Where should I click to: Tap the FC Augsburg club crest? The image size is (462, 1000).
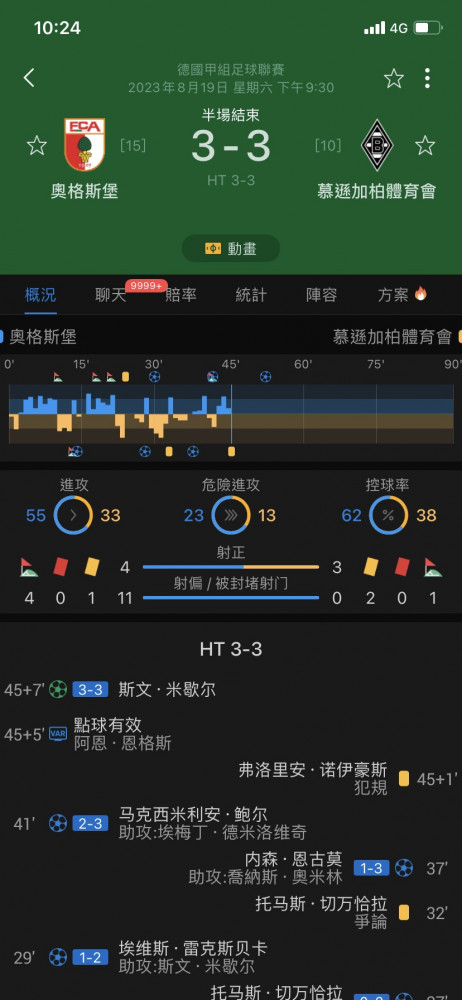point(84,145)
